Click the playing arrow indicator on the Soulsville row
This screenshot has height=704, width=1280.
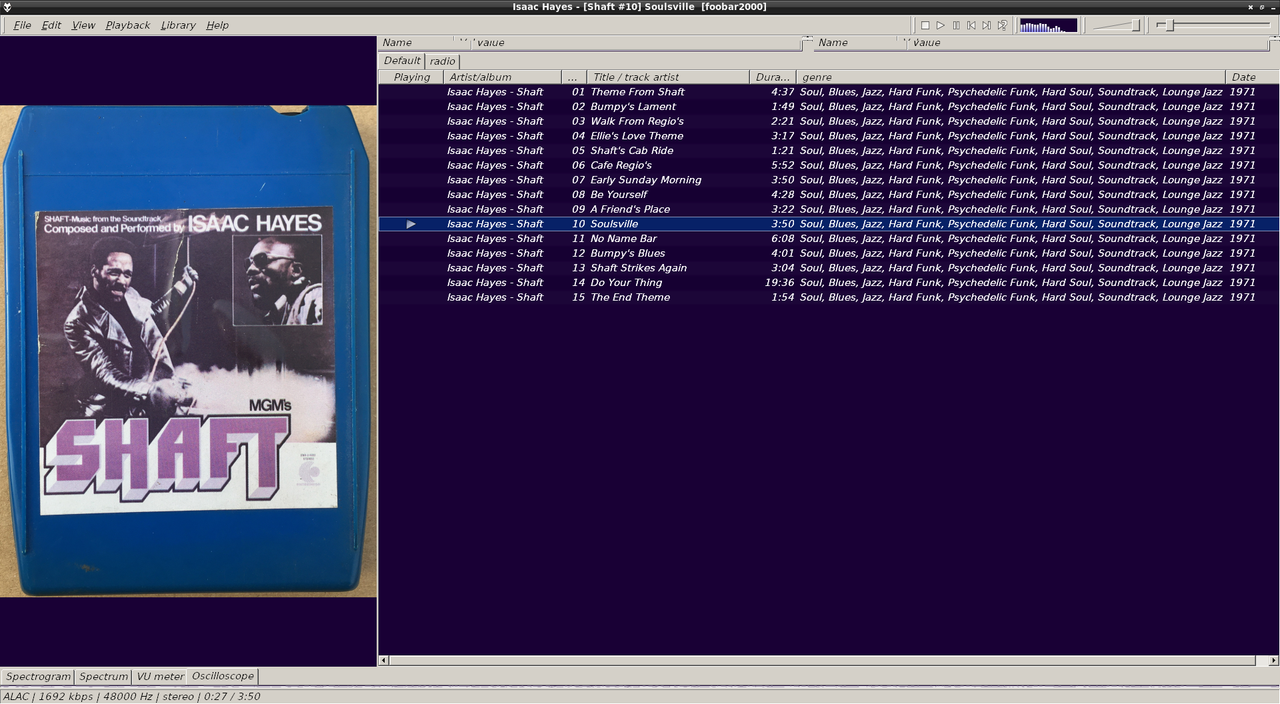coord(411,224)
